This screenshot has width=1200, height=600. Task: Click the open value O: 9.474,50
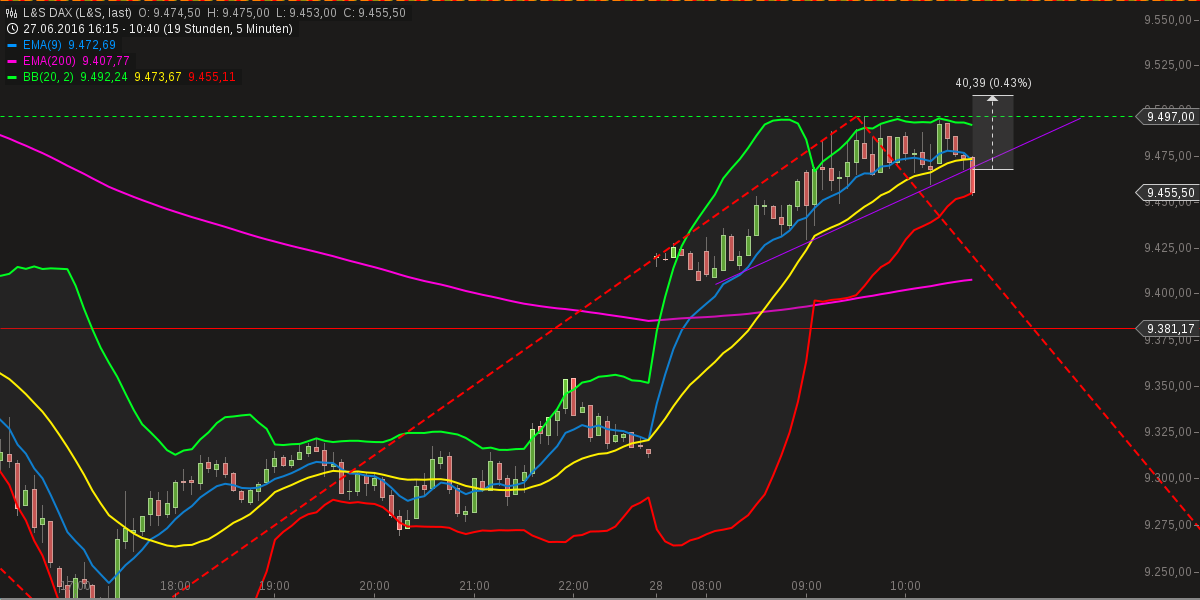coord(169,13)
